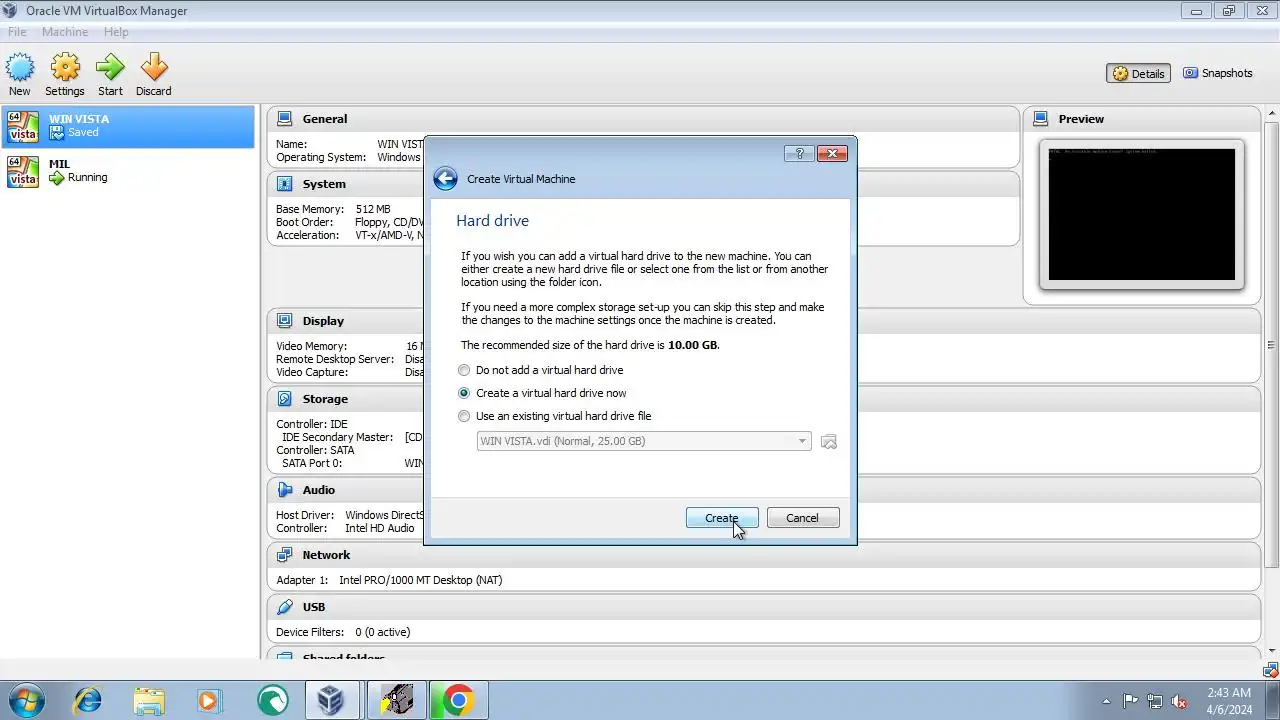Click the USB header label

click(x=314, y=607)
